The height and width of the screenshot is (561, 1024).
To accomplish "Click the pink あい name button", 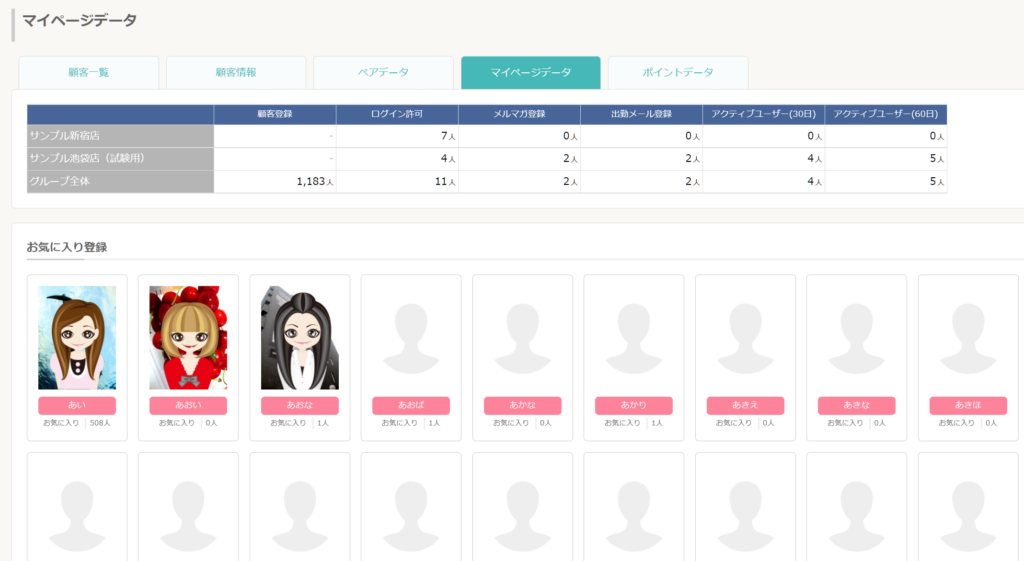I will point(77,406).
